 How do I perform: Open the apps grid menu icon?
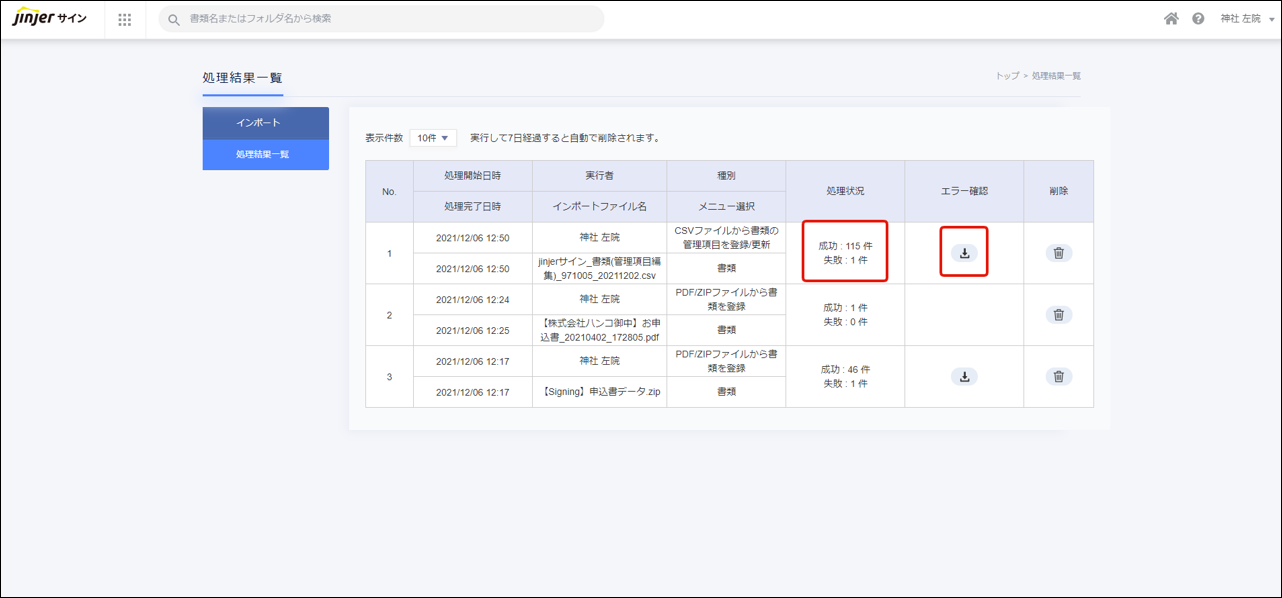coord(125,19)
